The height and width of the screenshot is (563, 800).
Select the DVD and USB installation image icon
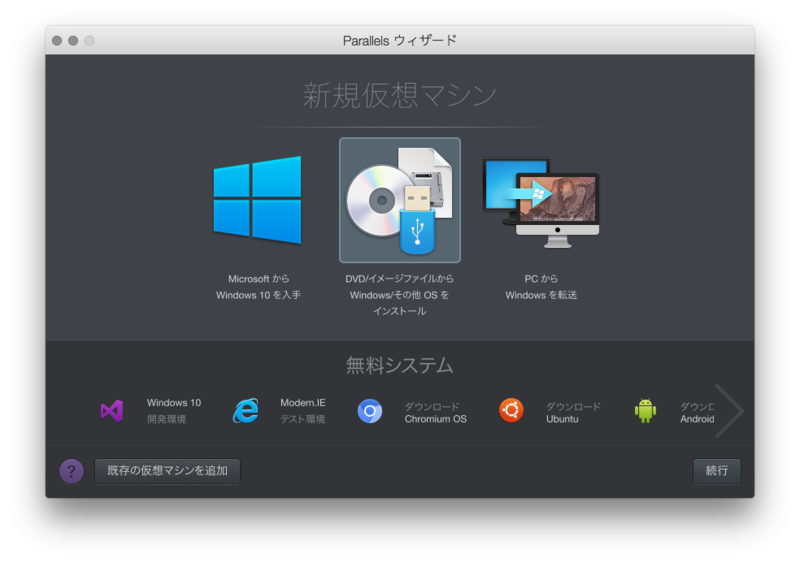(399, 200)
